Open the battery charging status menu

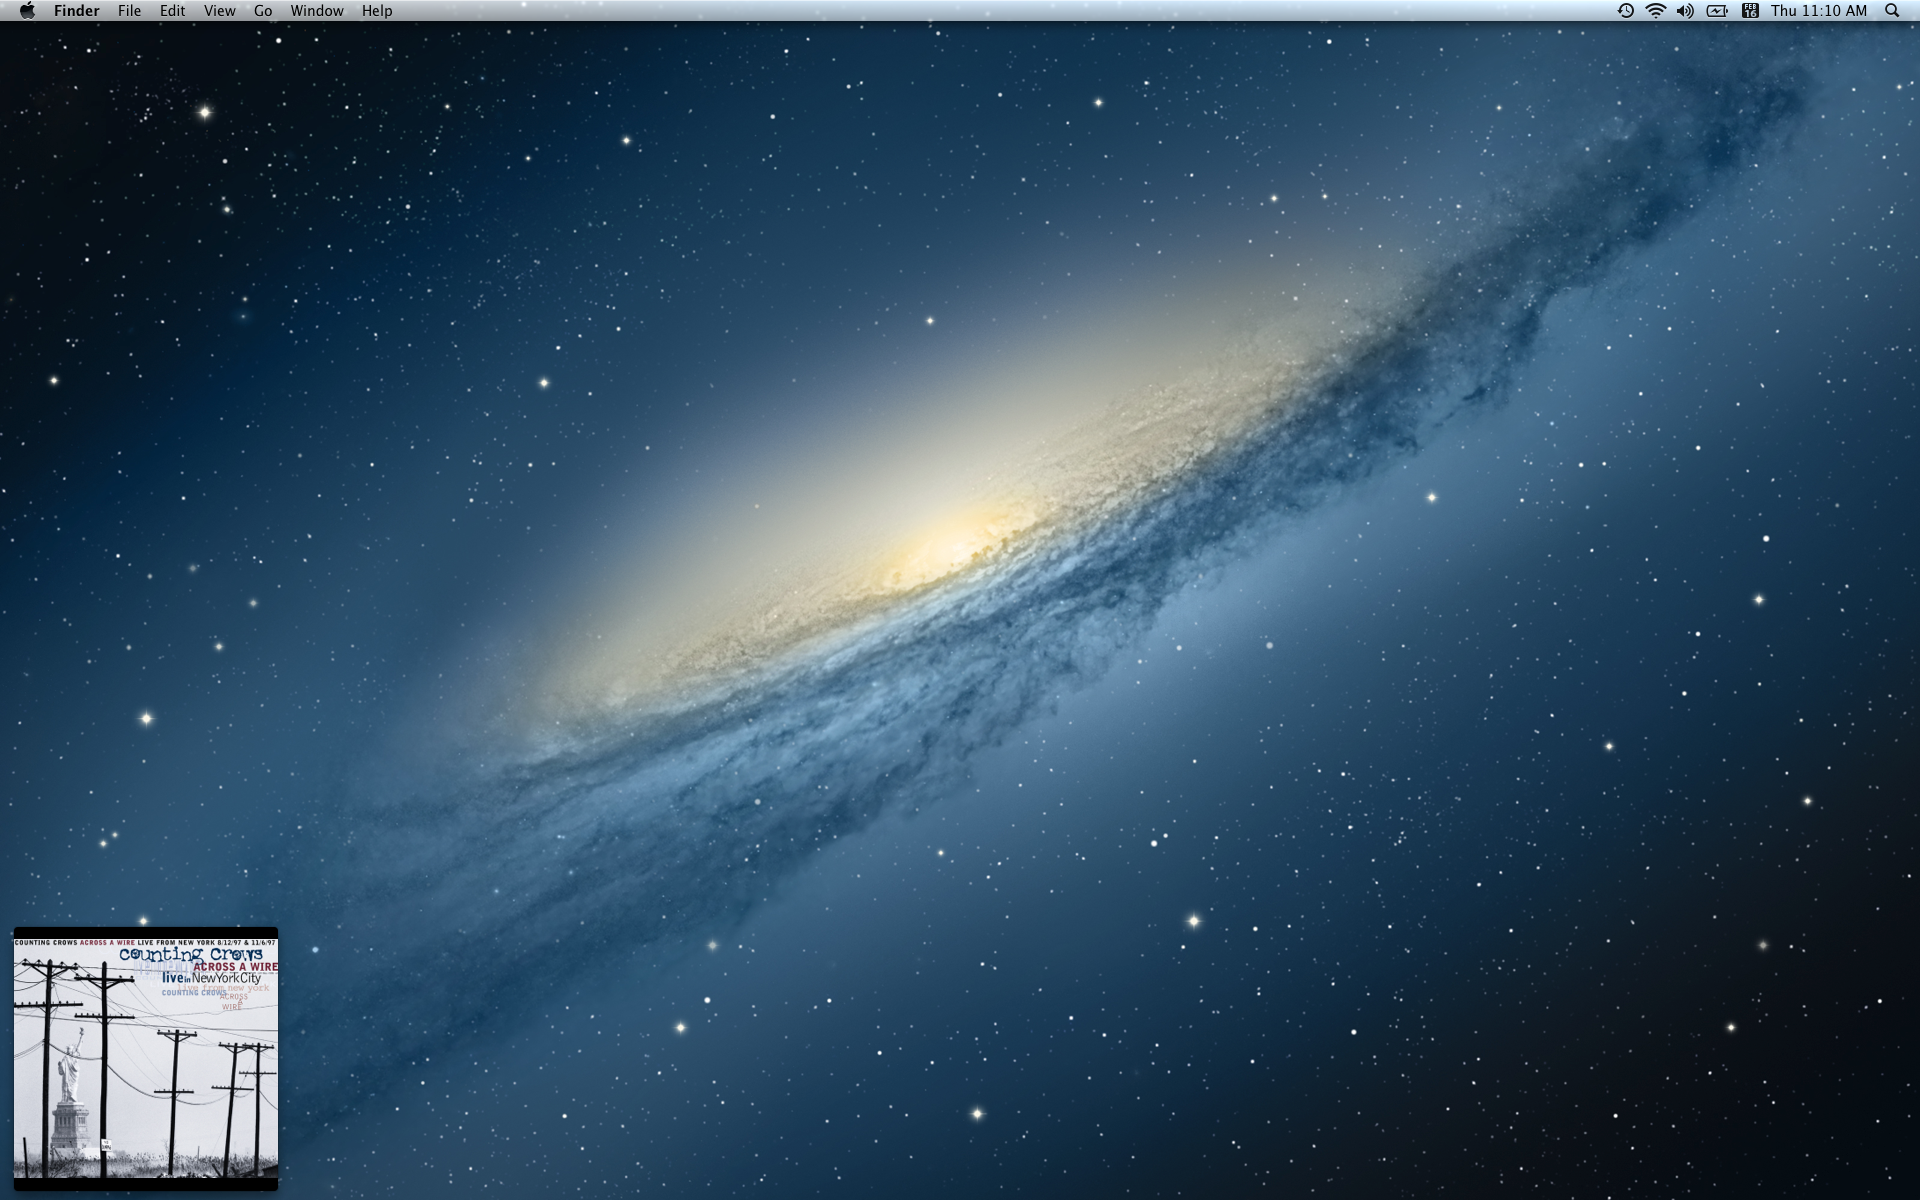(1717, 11)
